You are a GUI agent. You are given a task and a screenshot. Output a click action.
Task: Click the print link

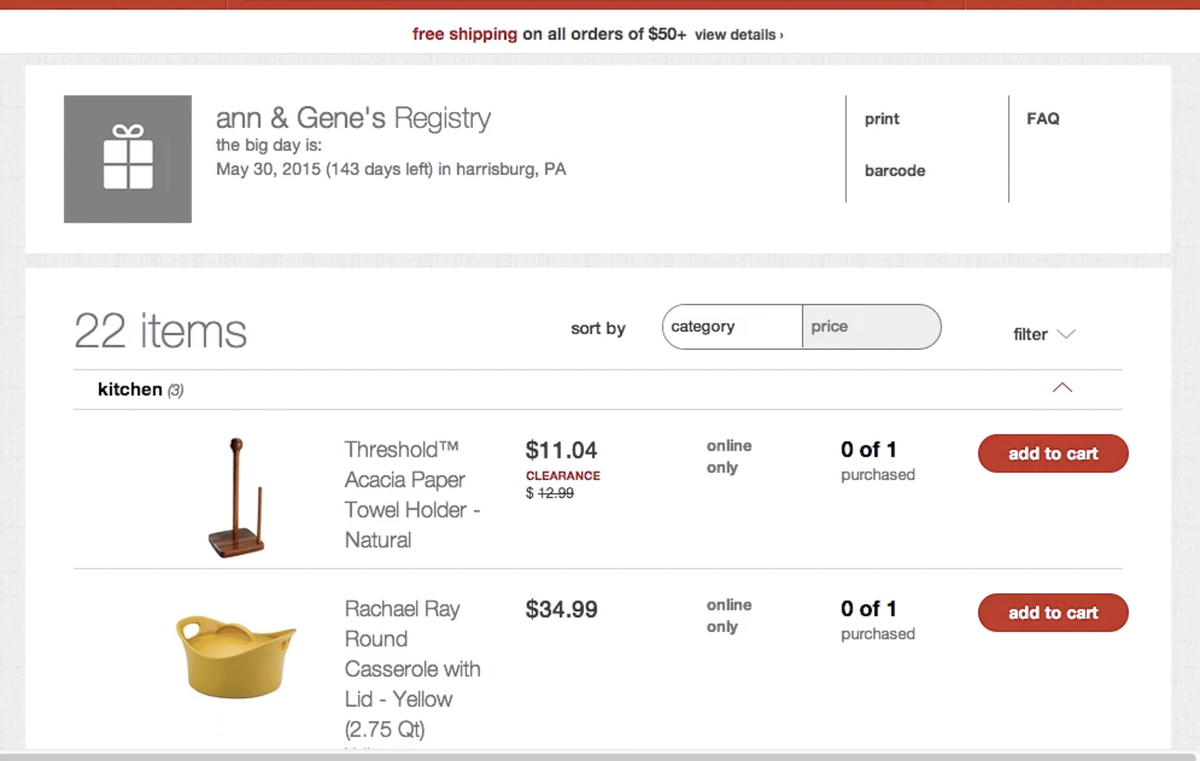click(882, 119)
